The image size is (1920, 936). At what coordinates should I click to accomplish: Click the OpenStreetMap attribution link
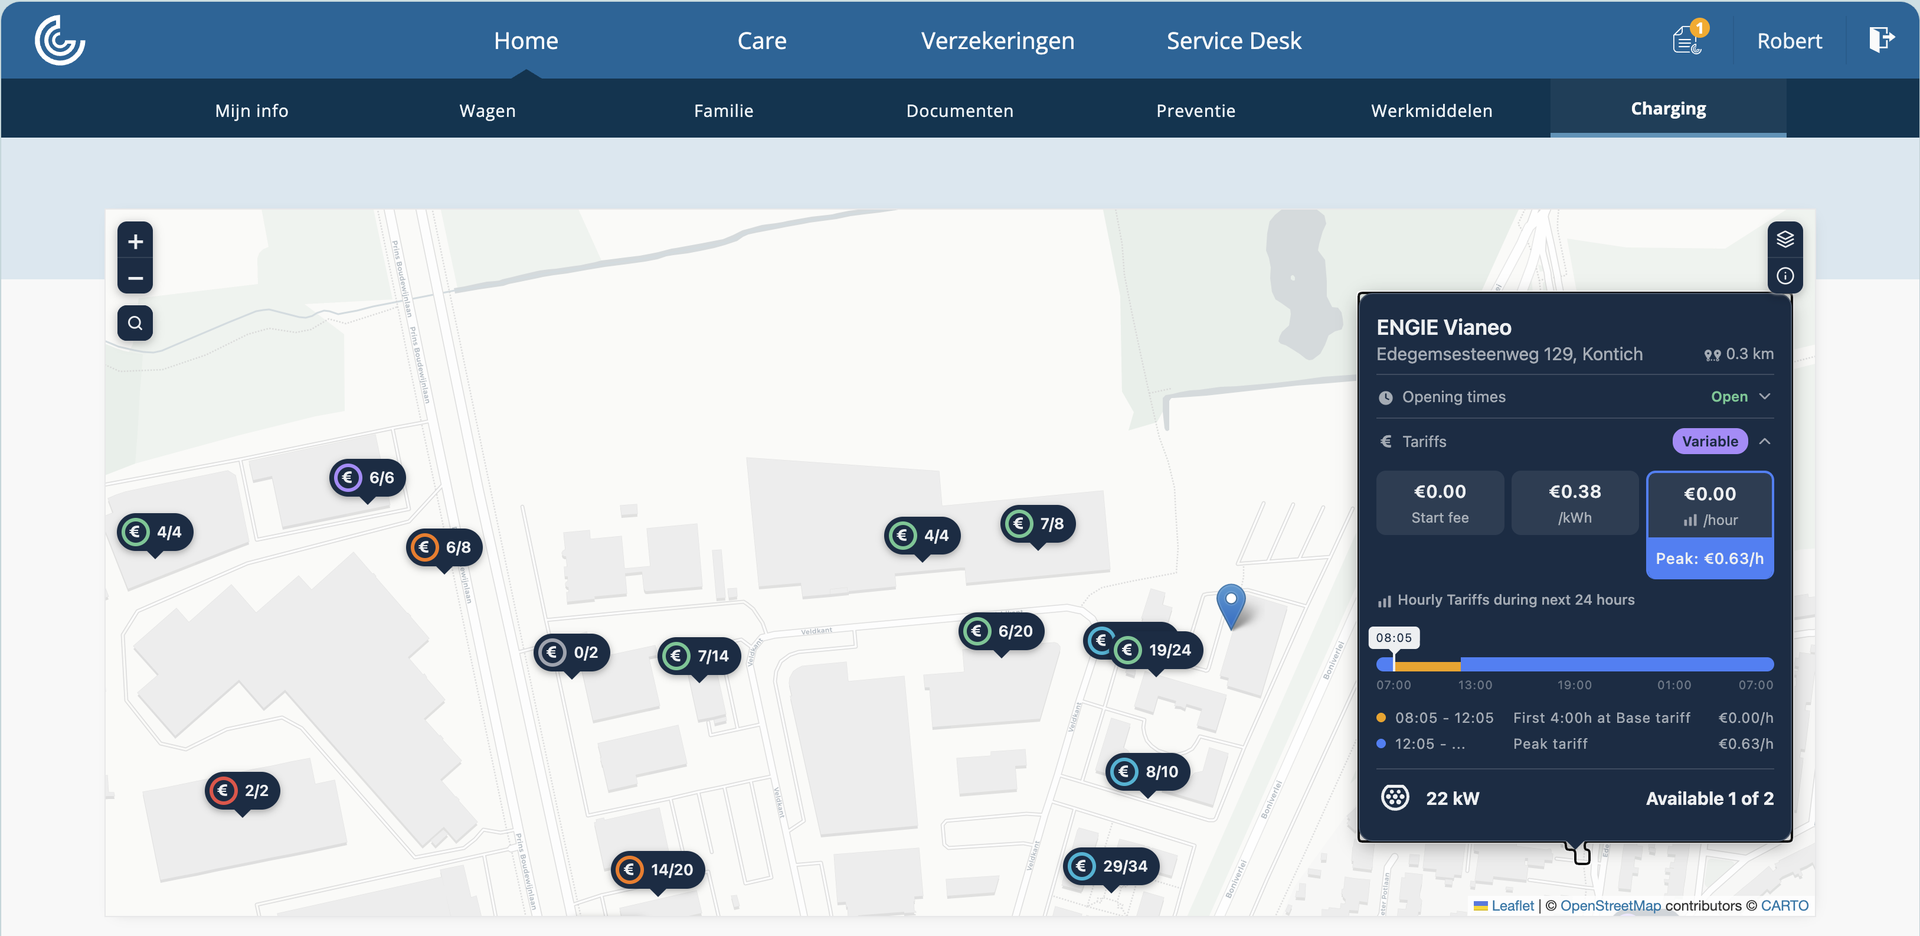point(1608,905)
